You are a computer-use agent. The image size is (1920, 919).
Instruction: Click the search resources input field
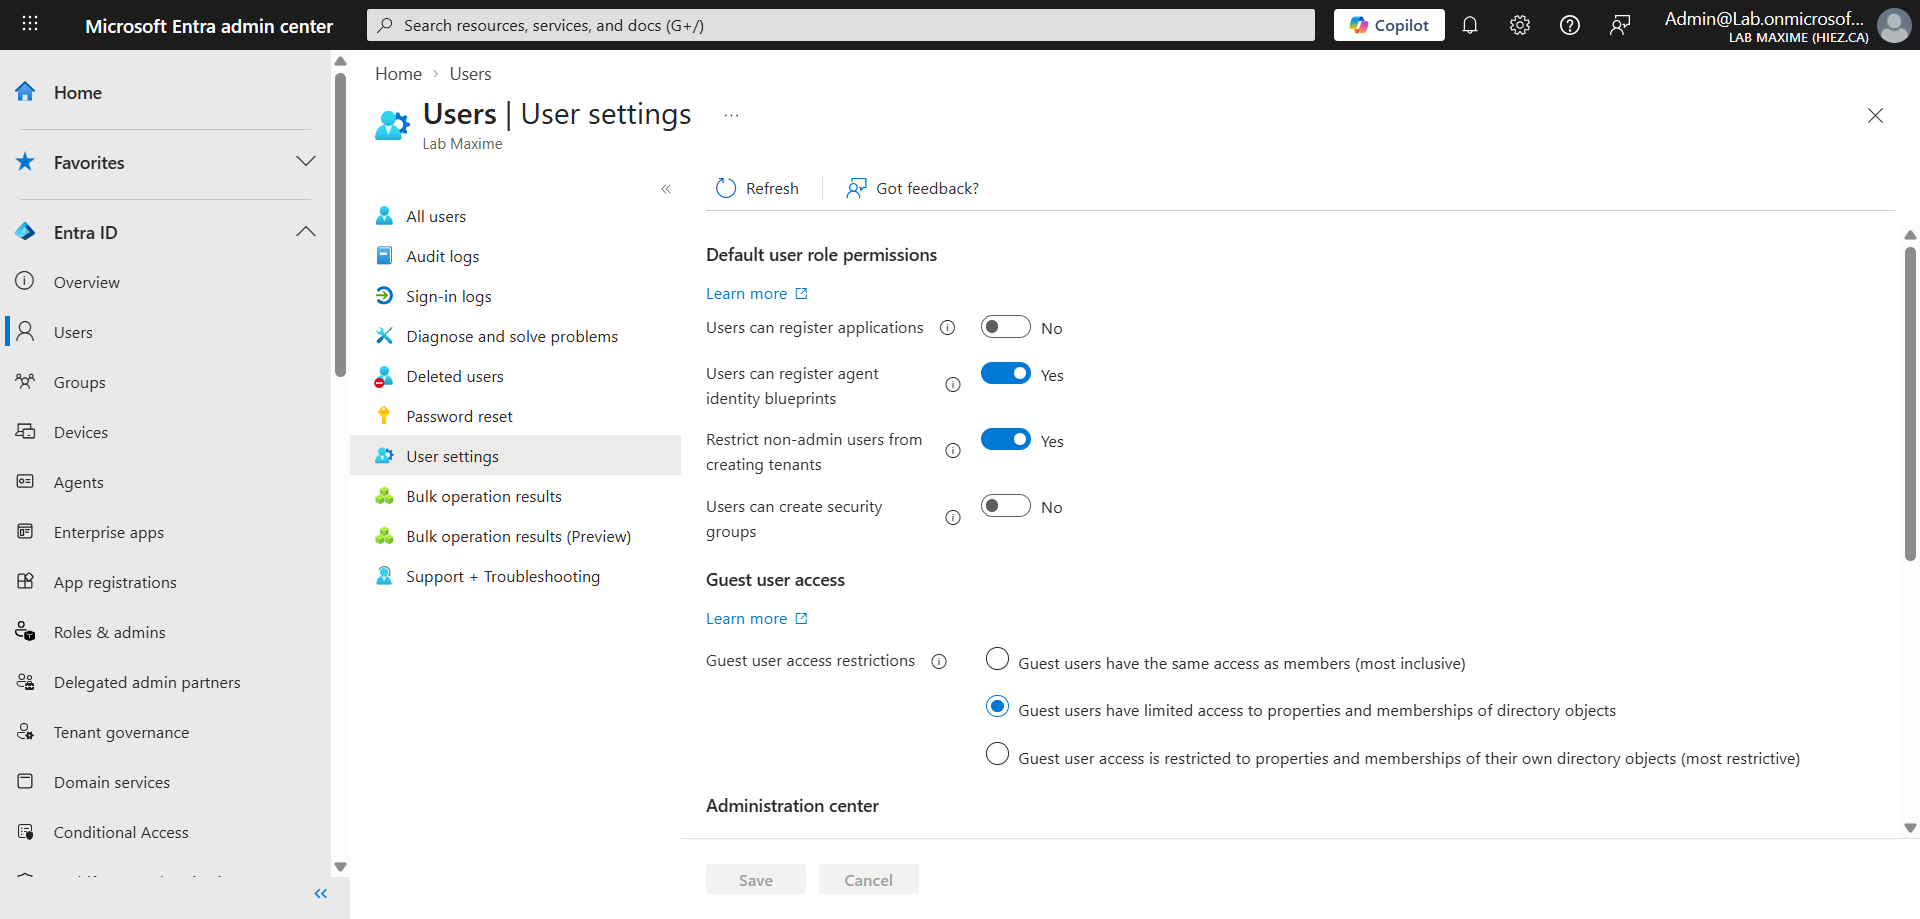click(x=841, y=25)
